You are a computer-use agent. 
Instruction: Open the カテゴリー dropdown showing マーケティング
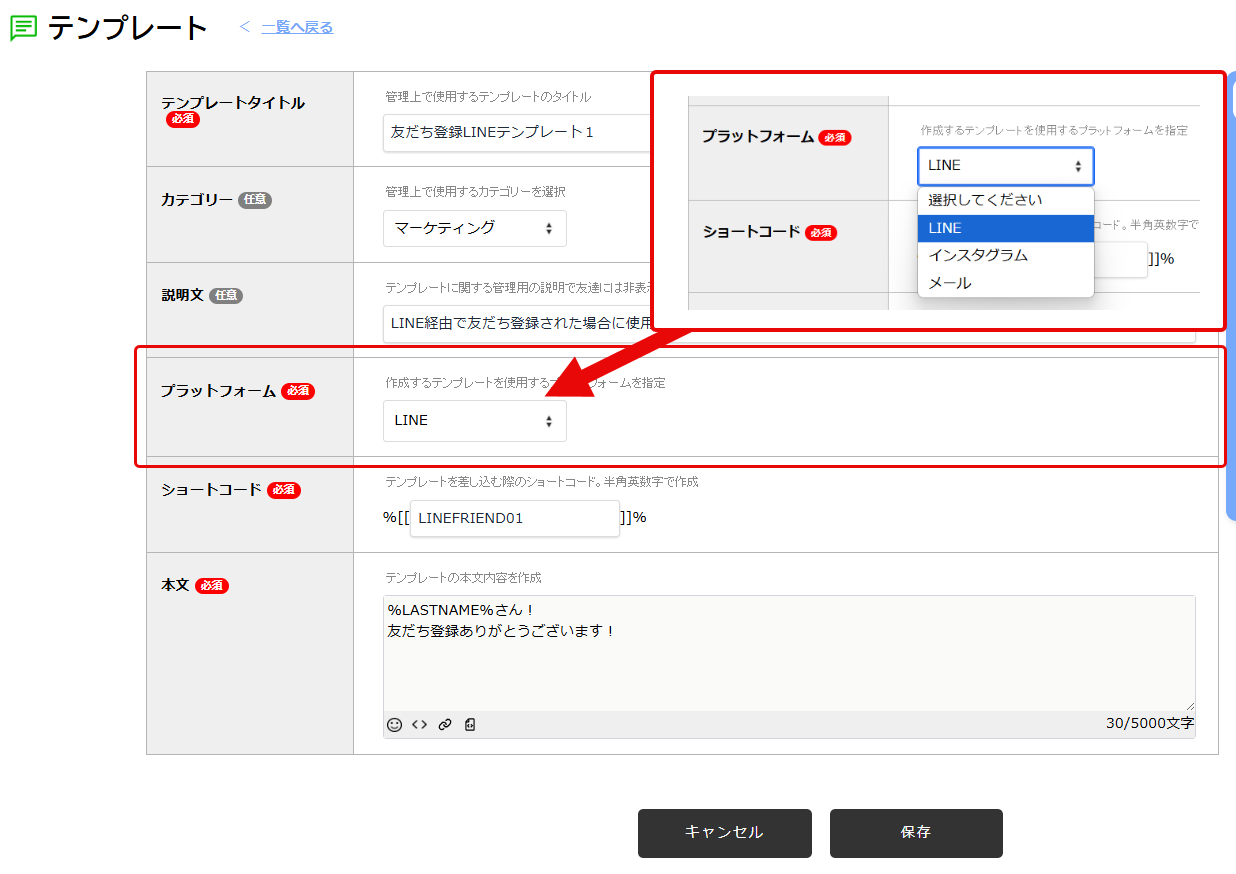pyautogui.click(x=474, y=228)
